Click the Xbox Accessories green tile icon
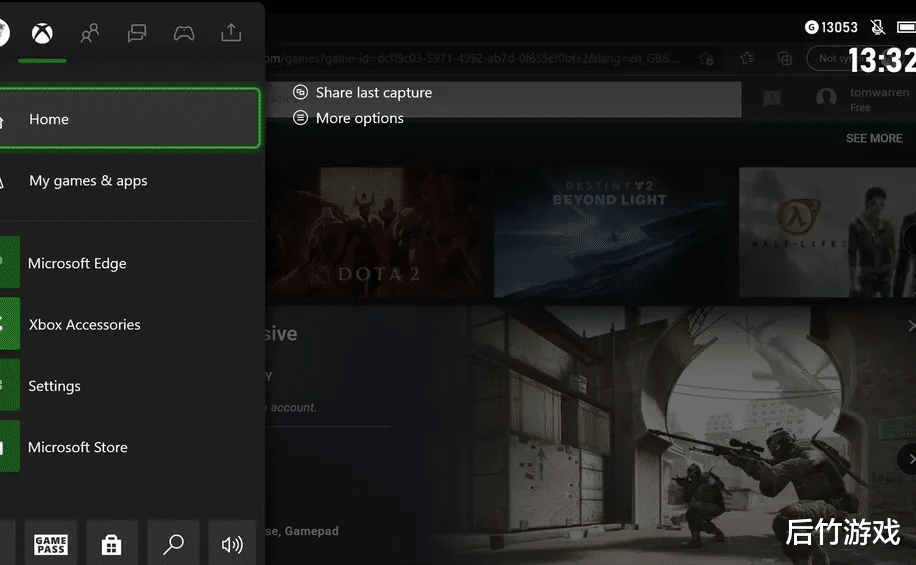Viewport: 916px width, 565px height. click(x=9, y=324)
